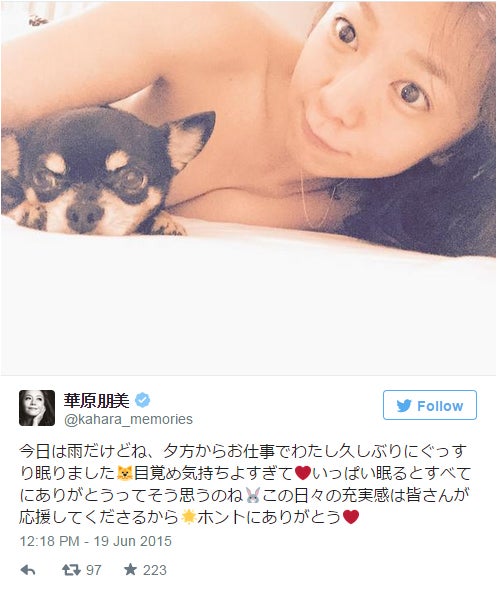Click the sun emoji in the tweet

[x=189, y=517]
